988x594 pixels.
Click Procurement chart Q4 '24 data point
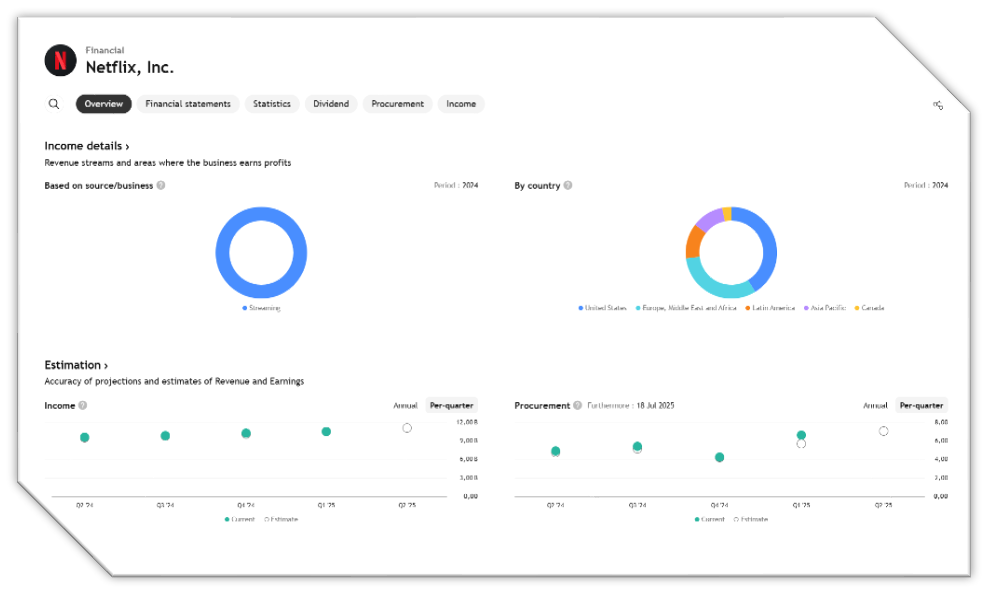click(720, 457)
